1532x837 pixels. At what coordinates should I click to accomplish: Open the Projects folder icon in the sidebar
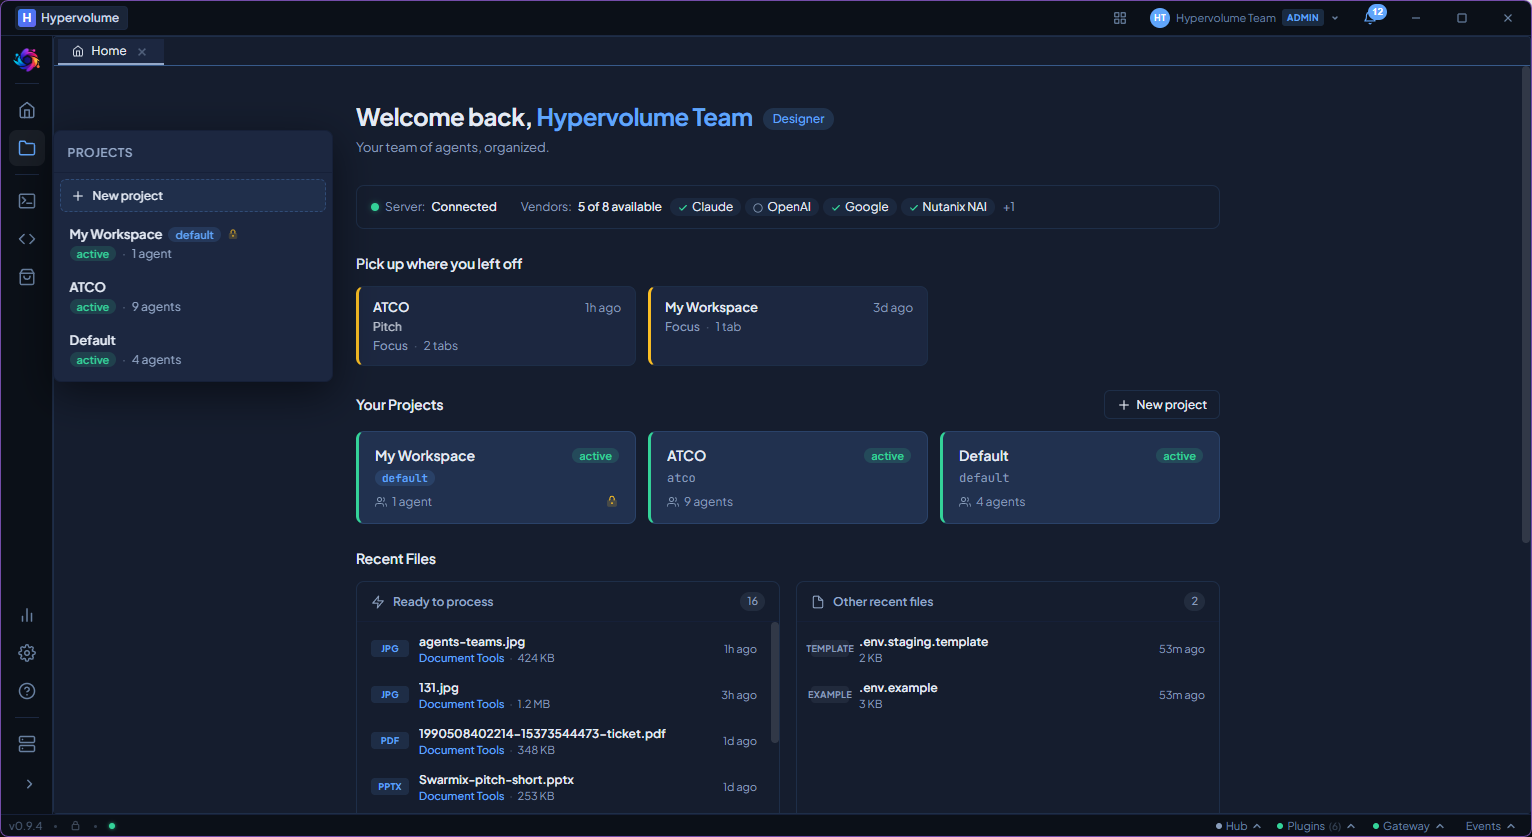pos(27,148)
